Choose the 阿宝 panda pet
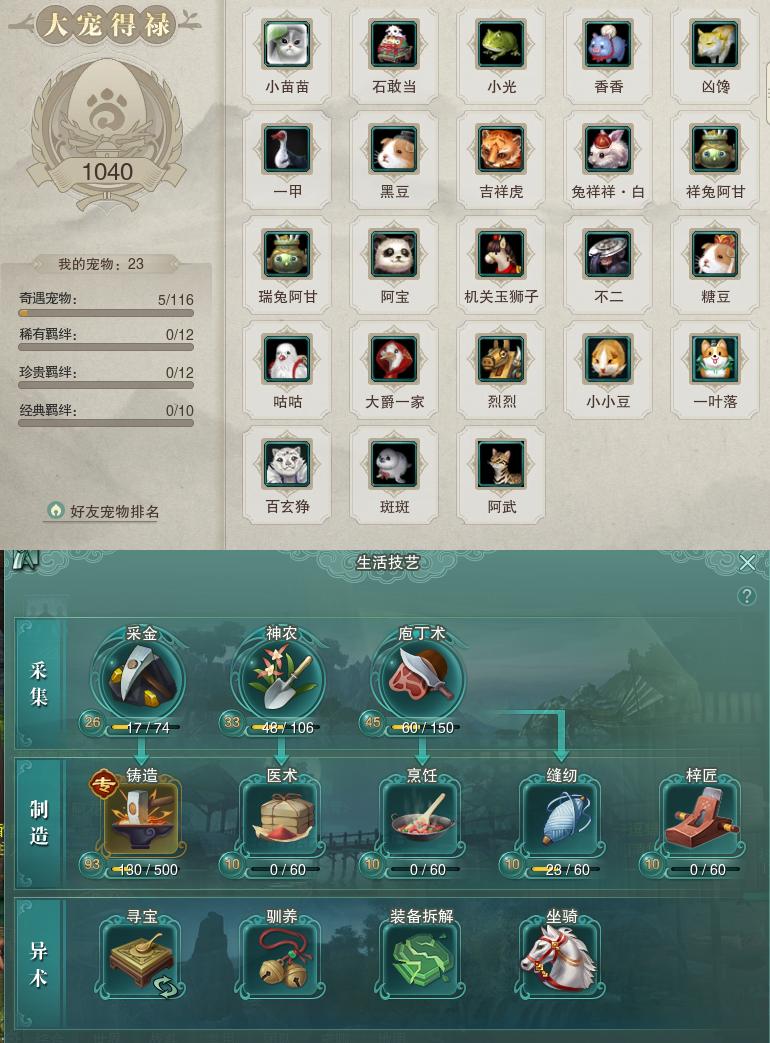 [x=394, y=255]
